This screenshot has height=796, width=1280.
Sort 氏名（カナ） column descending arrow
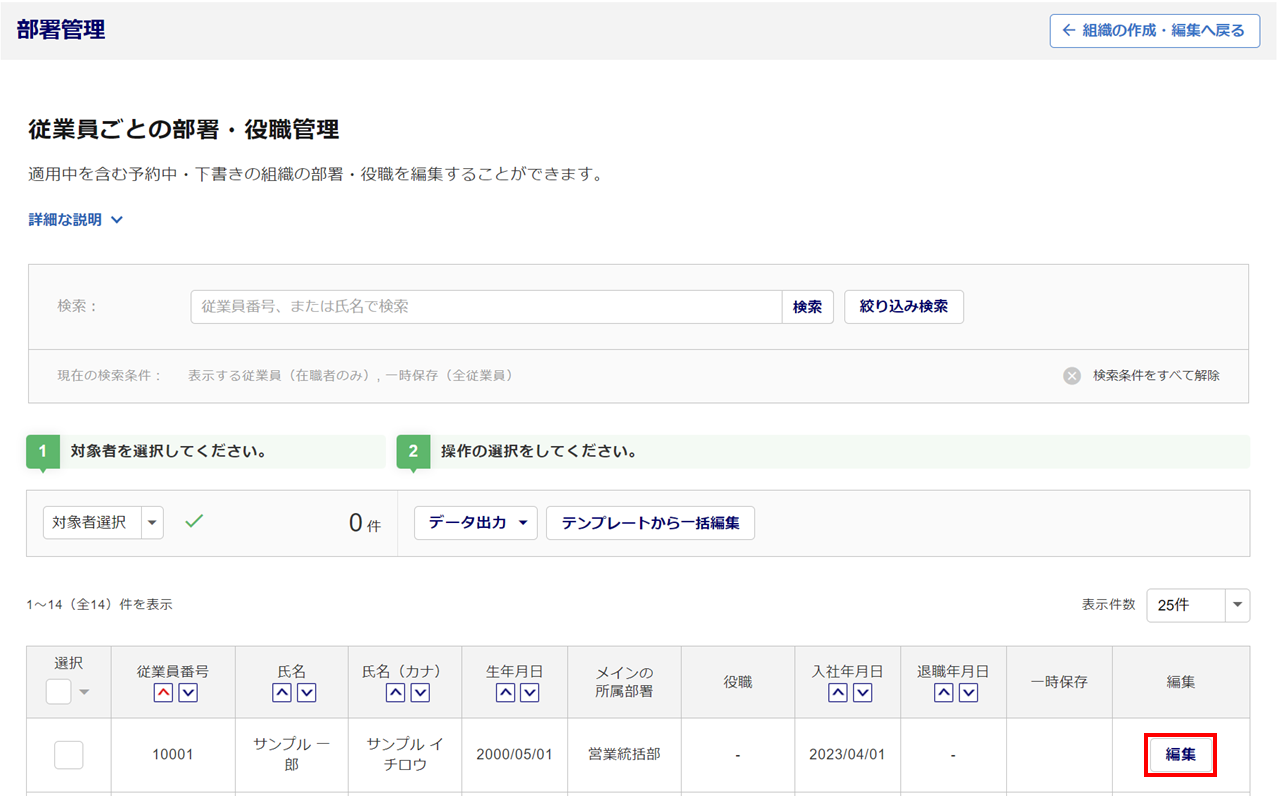pyautogui.click(x=420, y=693)
